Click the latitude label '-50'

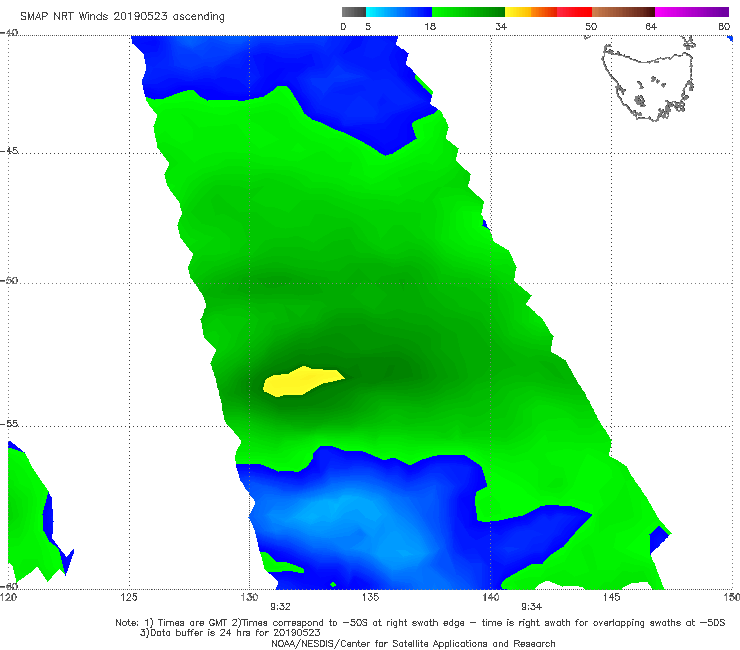[9, 280]
